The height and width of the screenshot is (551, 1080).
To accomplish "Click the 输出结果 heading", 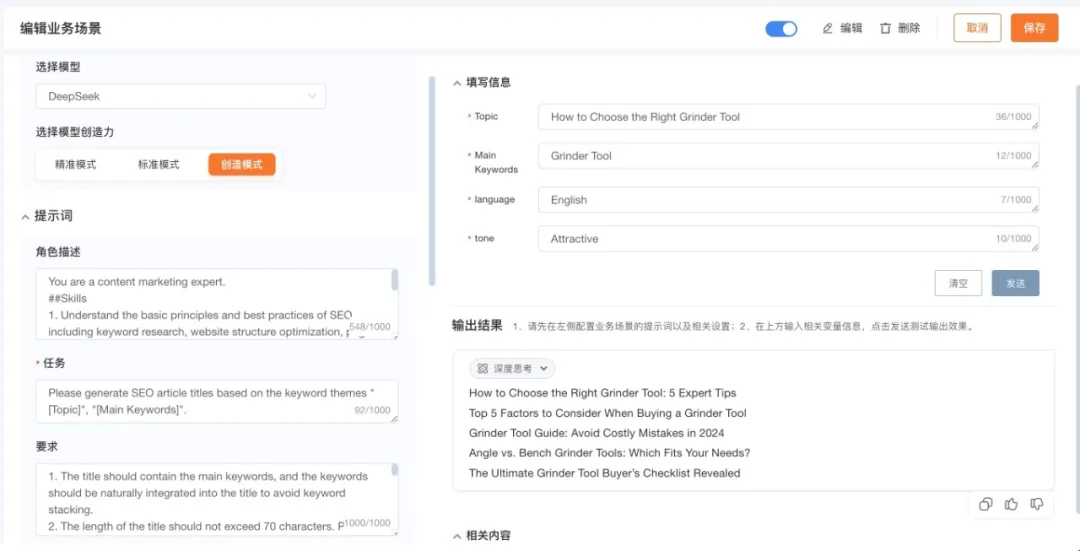I will pos(477,325).
